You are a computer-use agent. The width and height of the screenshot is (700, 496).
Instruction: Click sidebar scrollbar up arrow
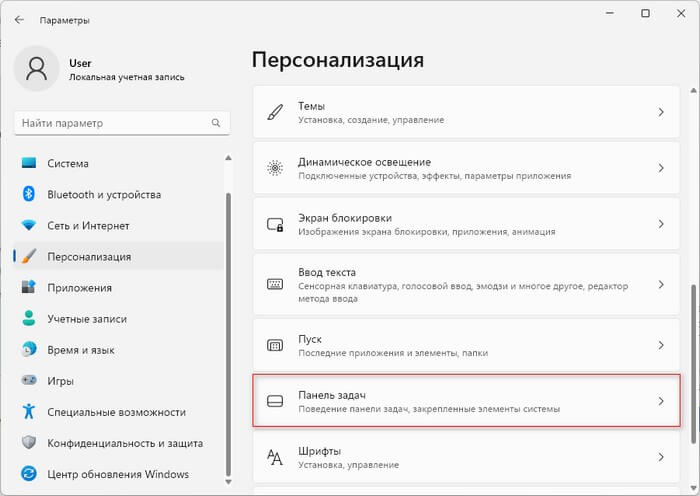(x=228, y=158)
